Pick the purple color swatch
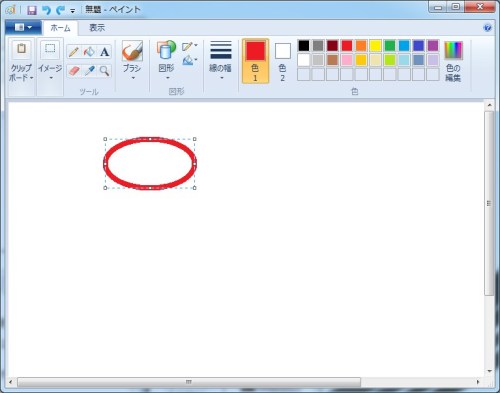The width and height of the screenshot is (500, 393). [x=433, y=46]
